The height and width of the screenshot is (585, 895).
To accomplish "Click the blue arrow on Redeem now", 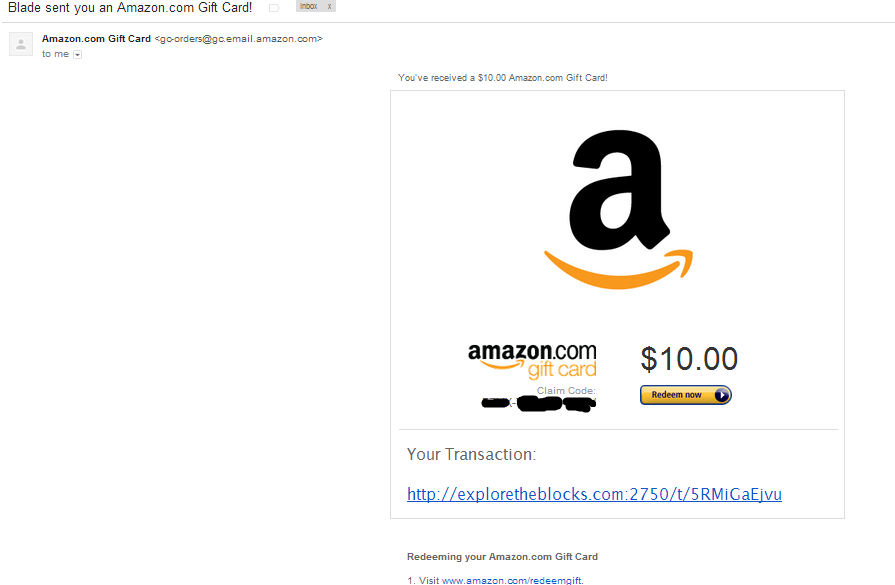I will click(722, 395).
